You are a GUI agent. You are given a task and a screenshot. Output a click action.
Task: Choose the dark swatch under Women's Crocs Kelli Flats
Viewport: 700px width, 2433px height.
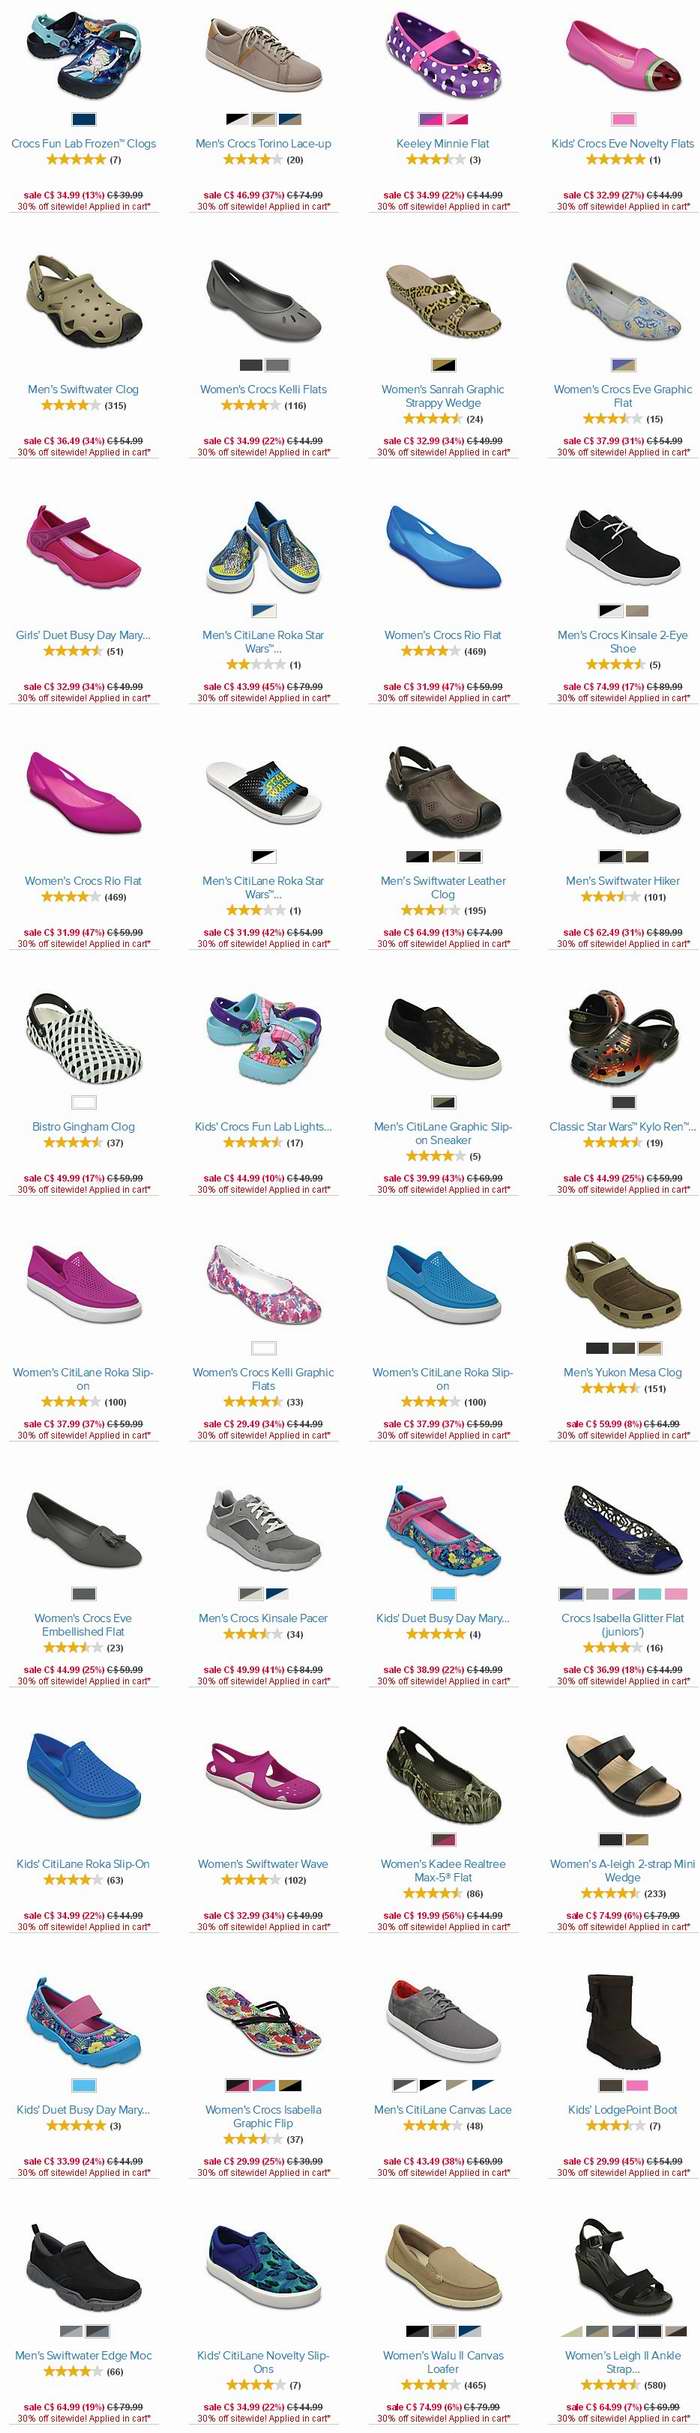coord(251,365)
